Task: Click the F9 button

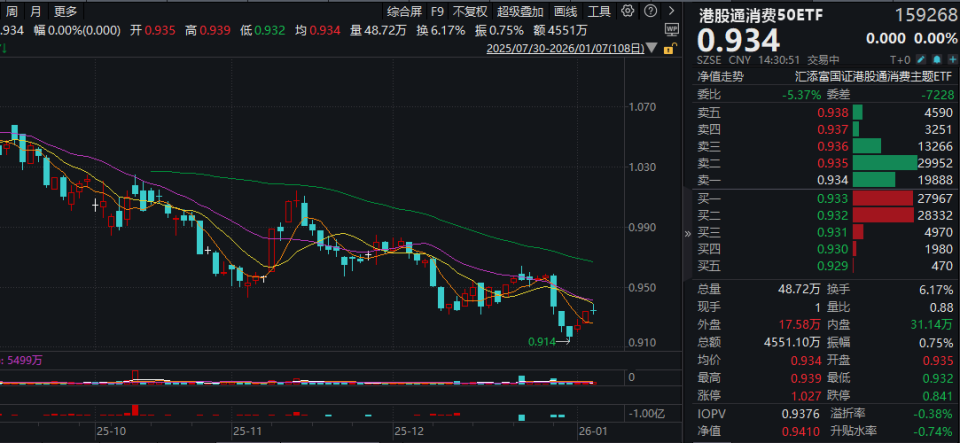Action: pyautogui.click(x=437, y=11)
